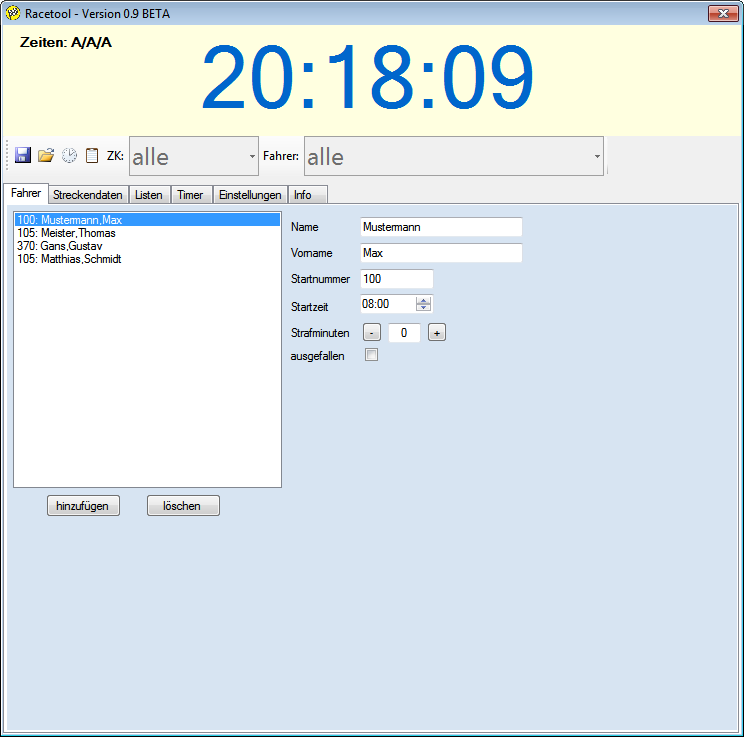
Task: Click the clock icon in toolbar
Action: click(69, 155)
